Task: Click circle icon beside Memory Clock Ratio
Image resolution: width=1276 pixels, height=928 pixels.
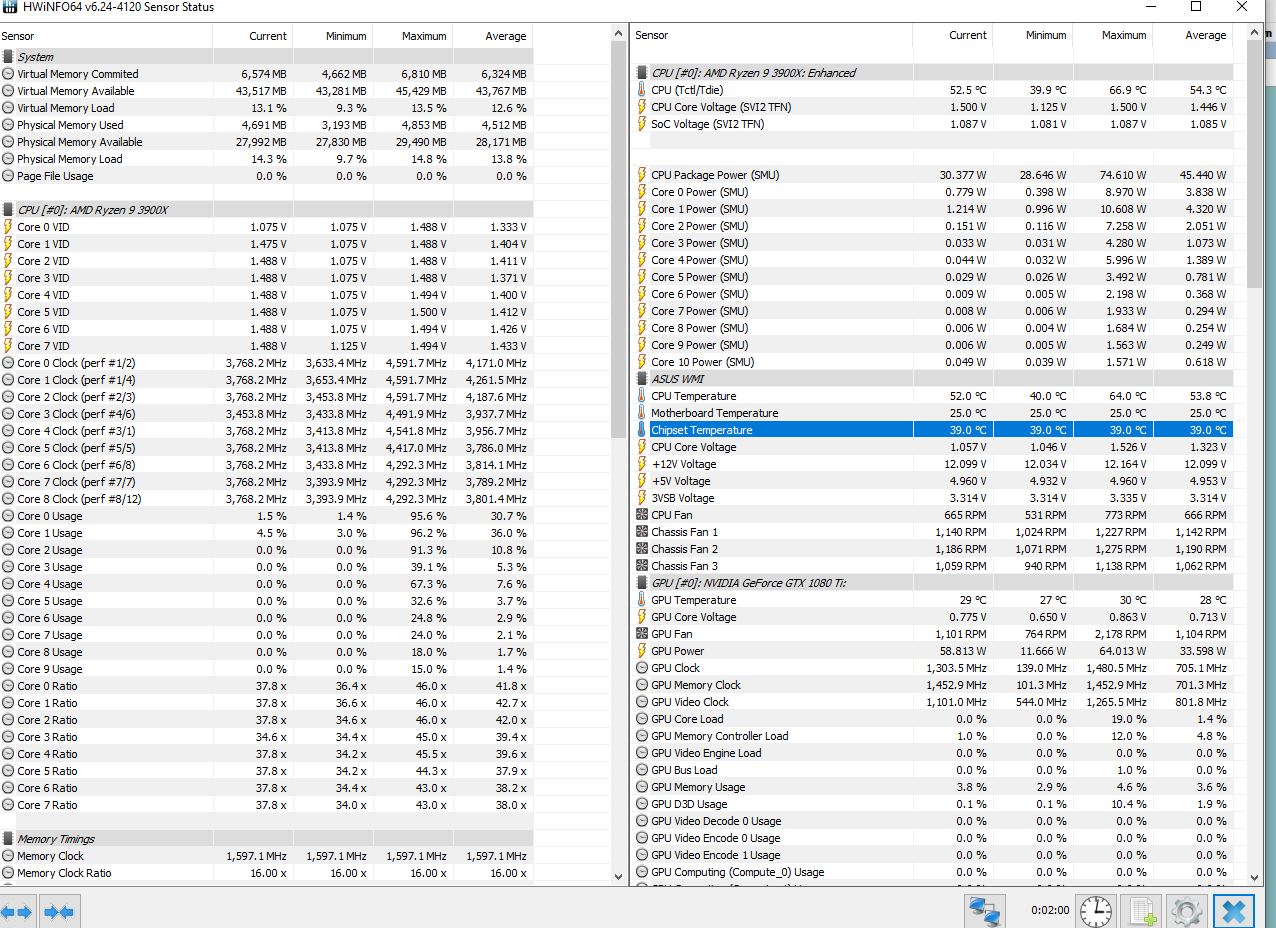Action: tap(8, 873)
